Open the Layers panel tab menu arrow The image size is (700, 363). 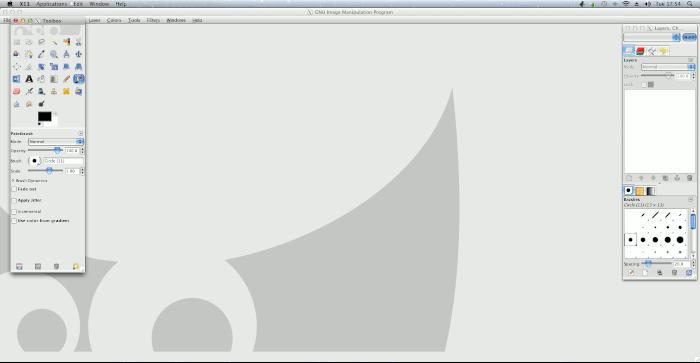coord(691,60)
